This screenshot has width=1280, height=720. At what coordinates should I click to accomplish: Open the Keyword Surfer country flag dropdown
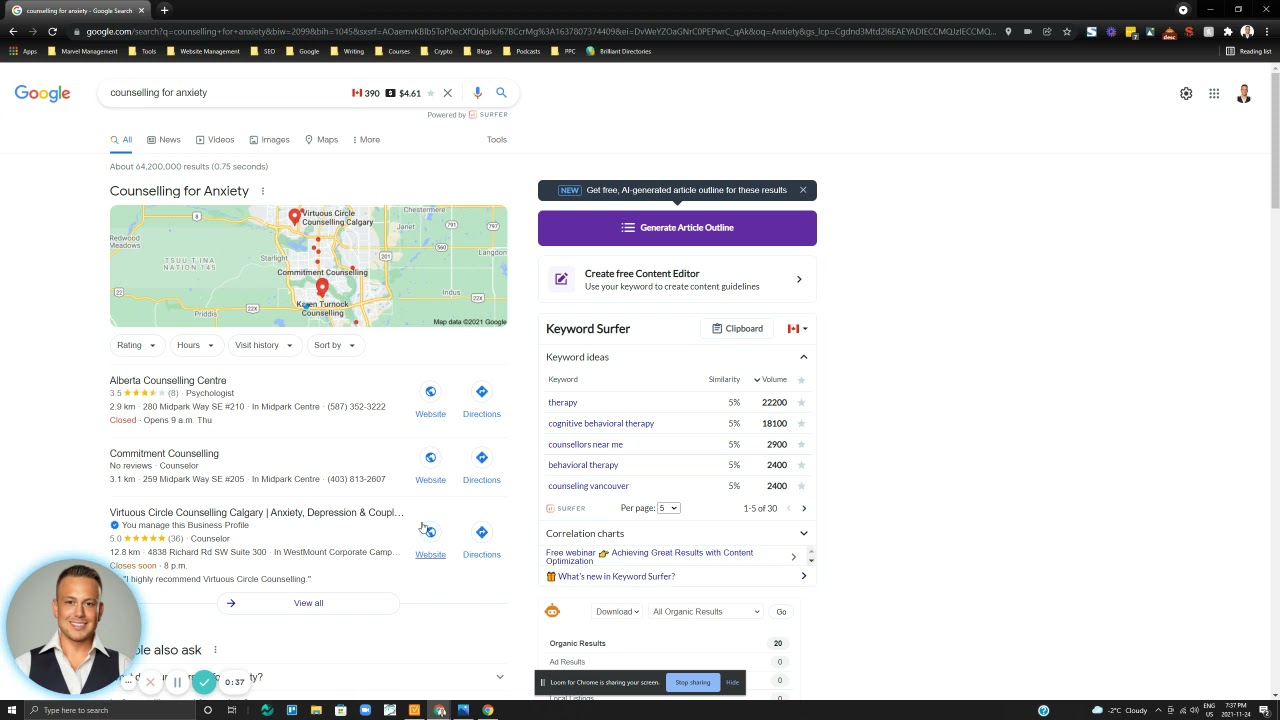pyautogui.click(x=797, y=328)
